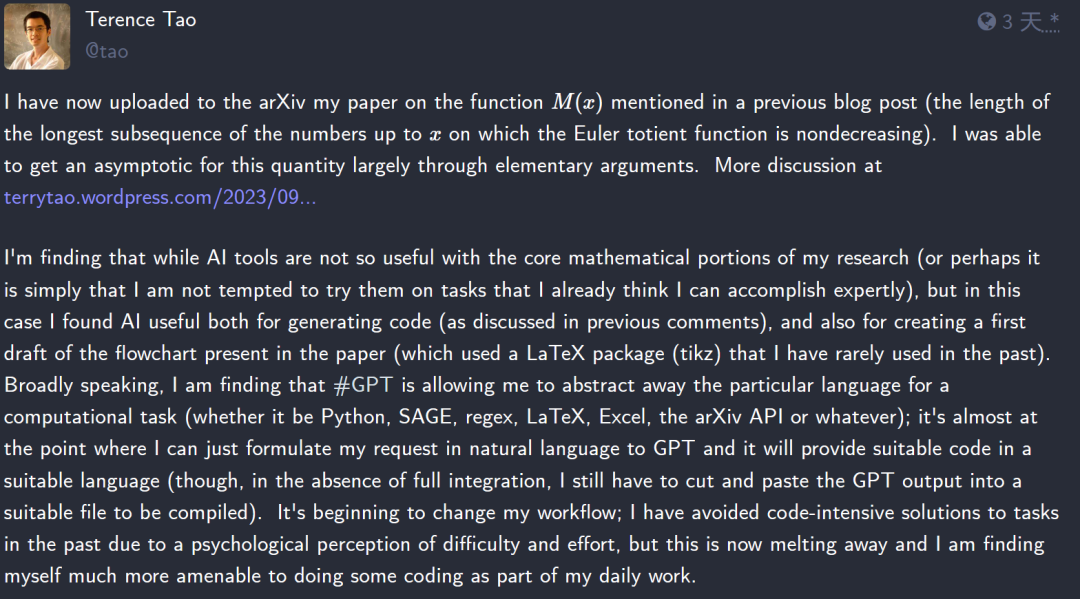Viewport: 1080px width, 599px height.
Task: Click the word 'workflow;' in the post
Action: (x=579, y=512)
